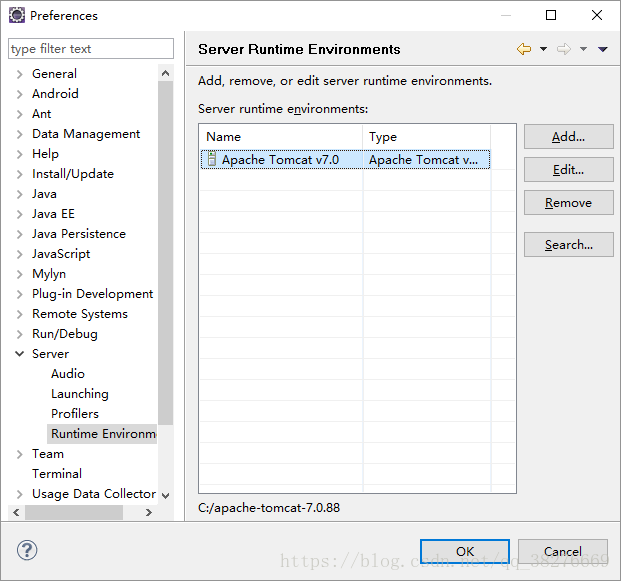Open the forward history dropdown arrow
Image resolution: width=621 pixels, height=581 pixels.
[x=583, y=49]
